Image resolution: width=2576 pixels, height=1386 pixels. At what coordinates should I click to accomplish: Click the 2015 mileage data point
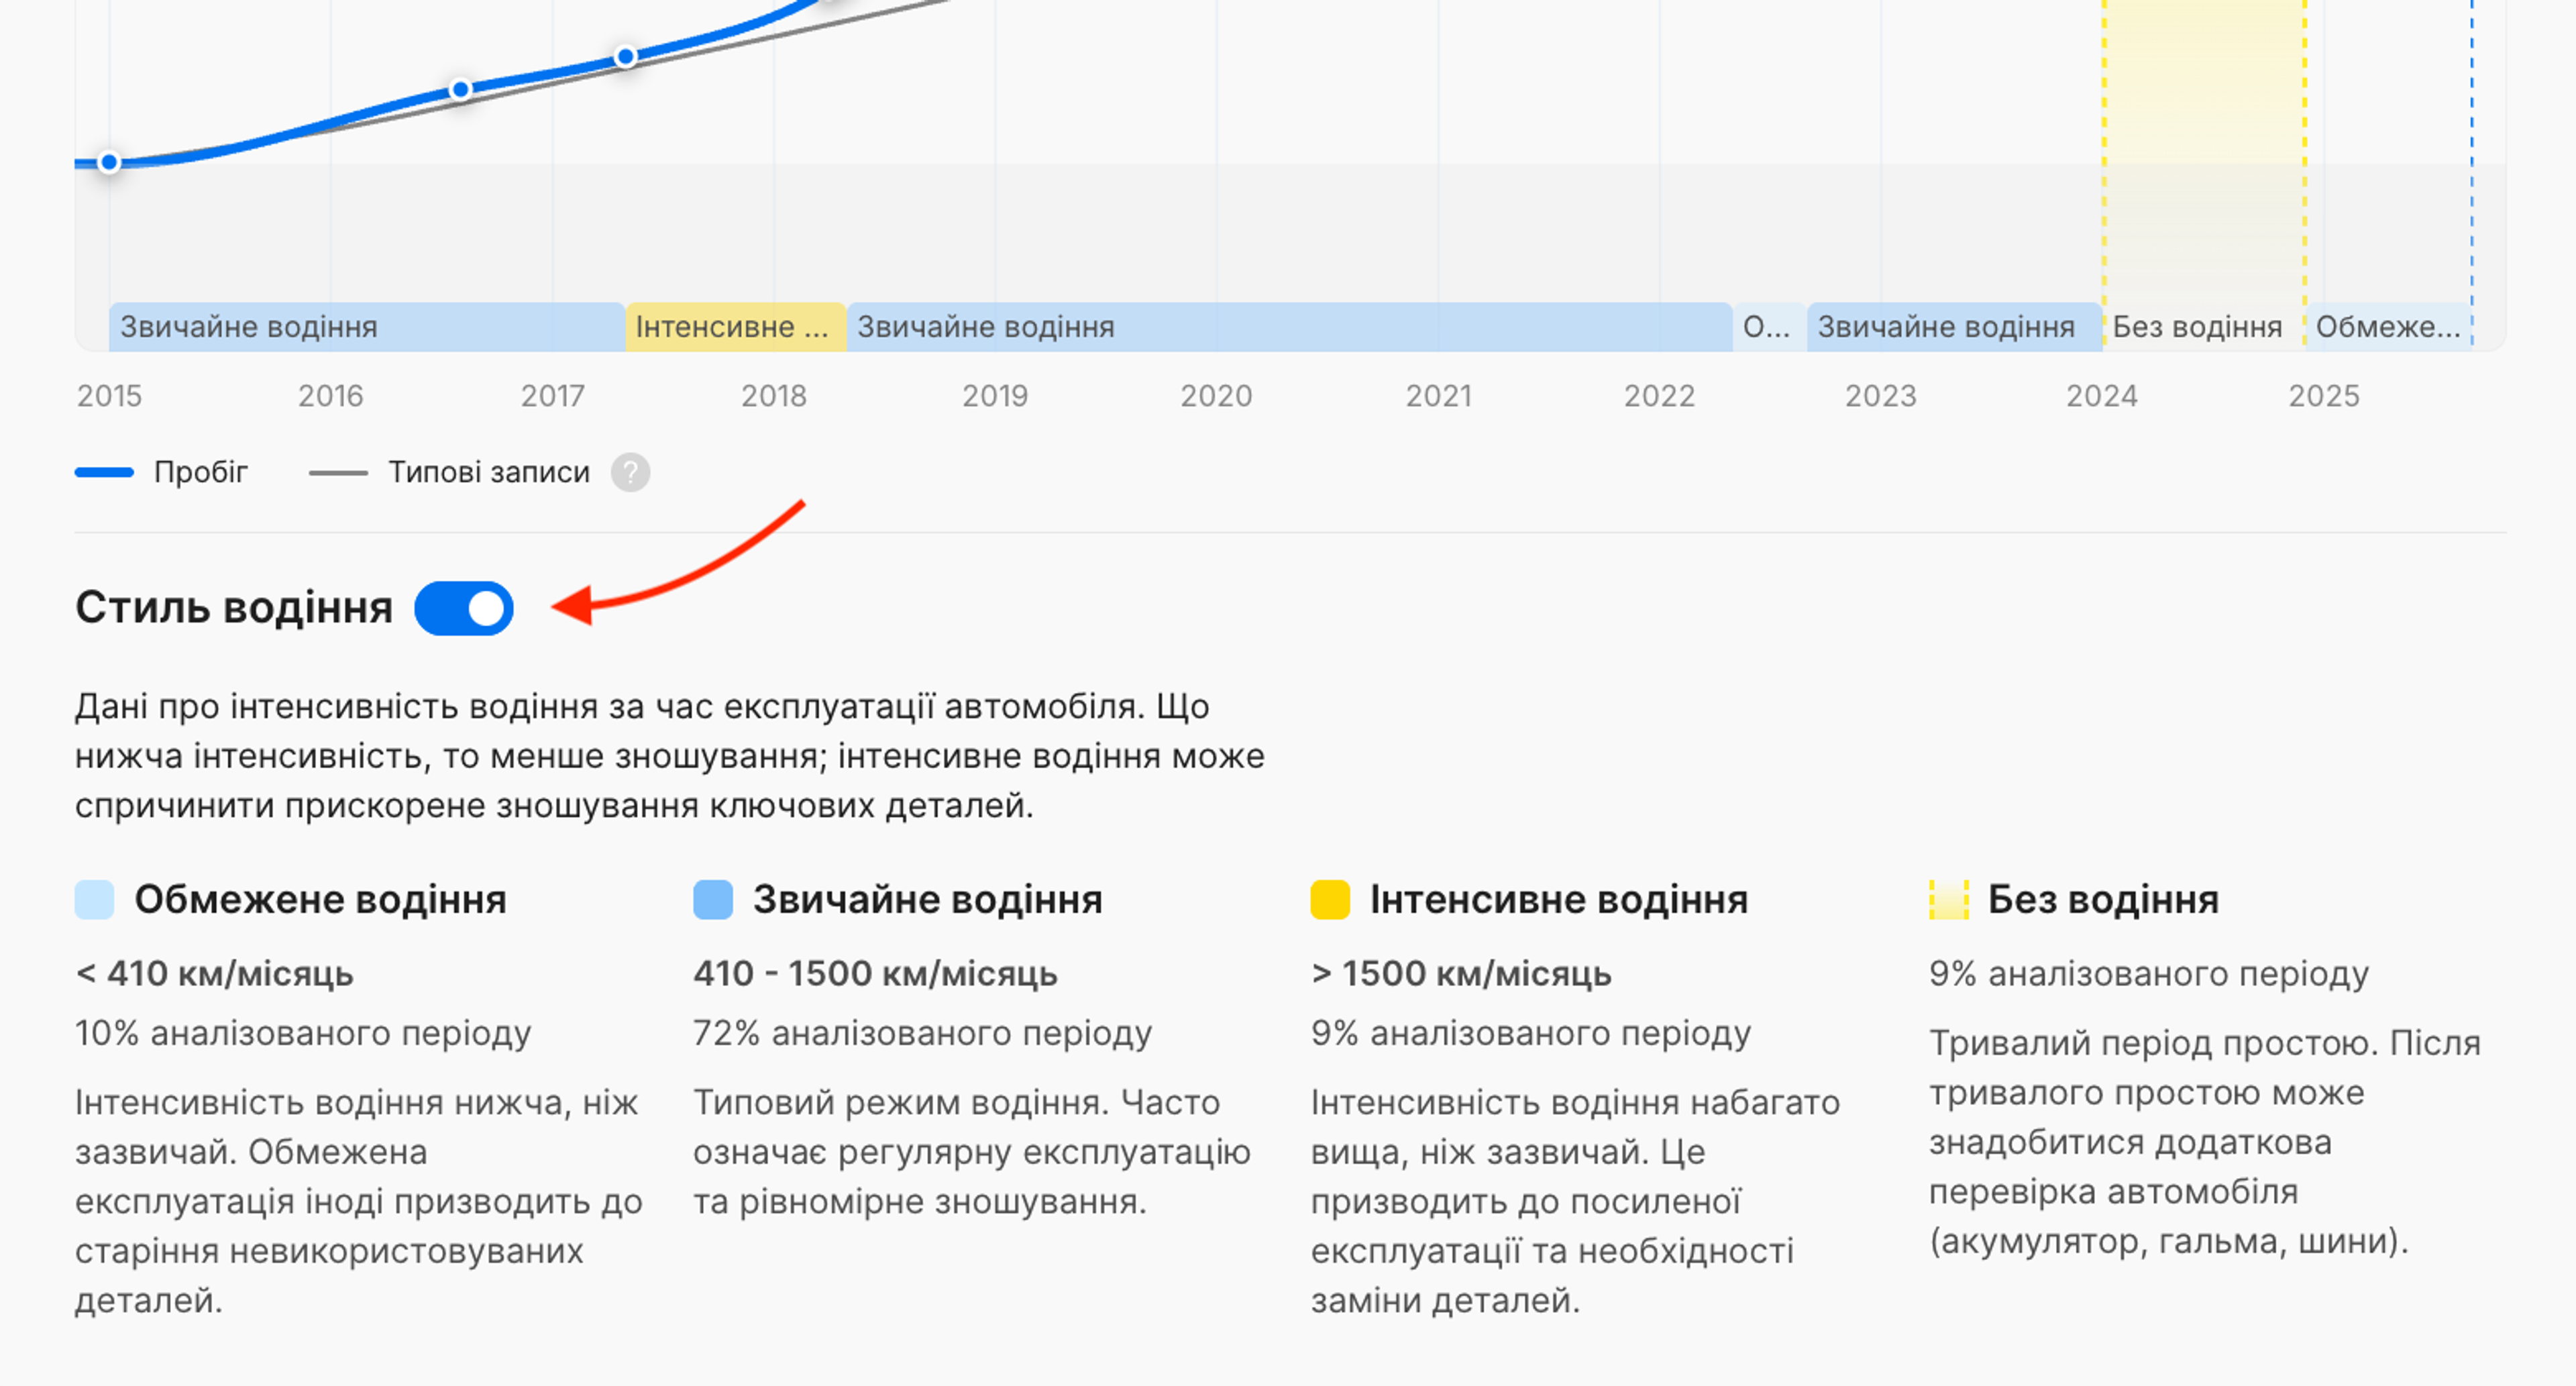pyautogui.click(x=109, y=162)
